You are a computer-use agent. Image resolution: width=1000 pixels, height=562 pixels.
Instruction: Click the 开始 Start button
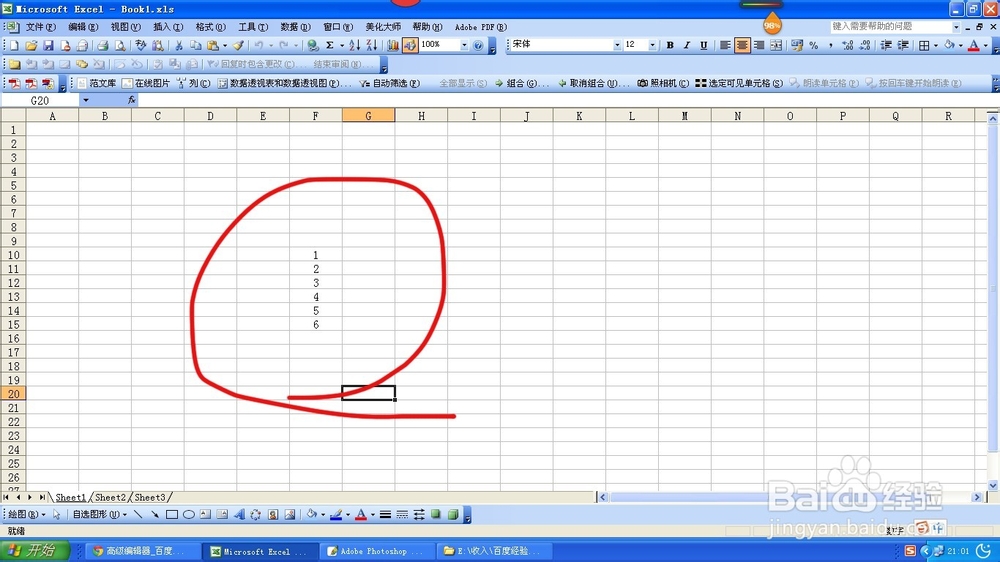[34, 551]
